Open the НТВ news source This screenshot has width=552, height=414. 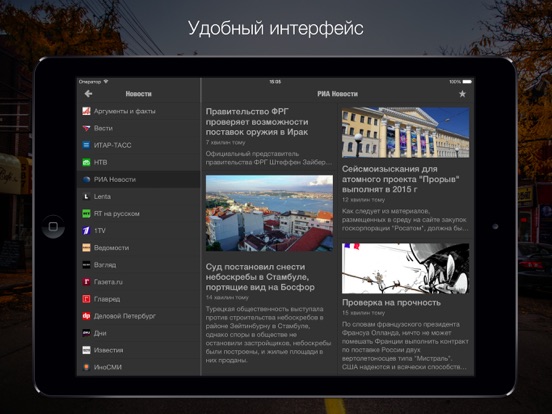139,162
